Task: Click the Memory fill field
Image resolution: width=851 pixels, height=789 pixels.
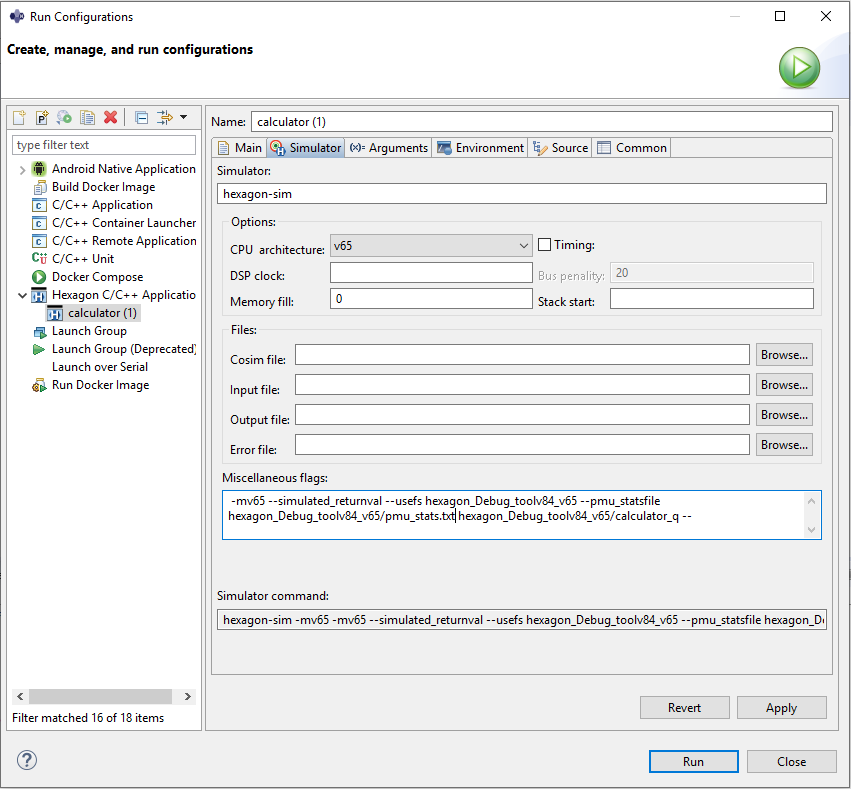Action: pos(431,298)
